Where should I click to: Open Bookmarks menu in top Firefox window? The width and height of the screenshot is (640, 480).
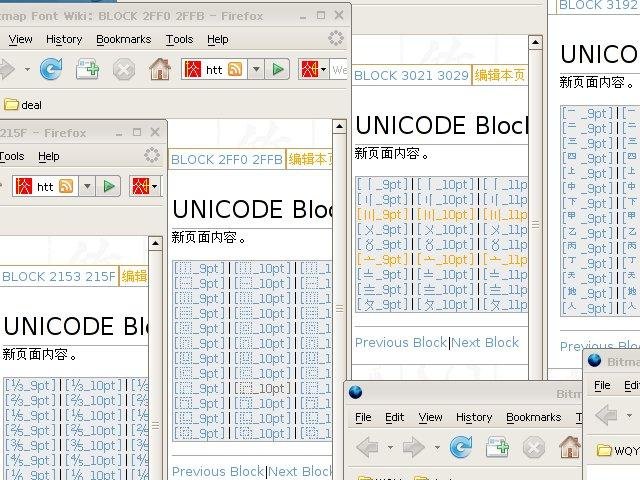coord(124,39)
